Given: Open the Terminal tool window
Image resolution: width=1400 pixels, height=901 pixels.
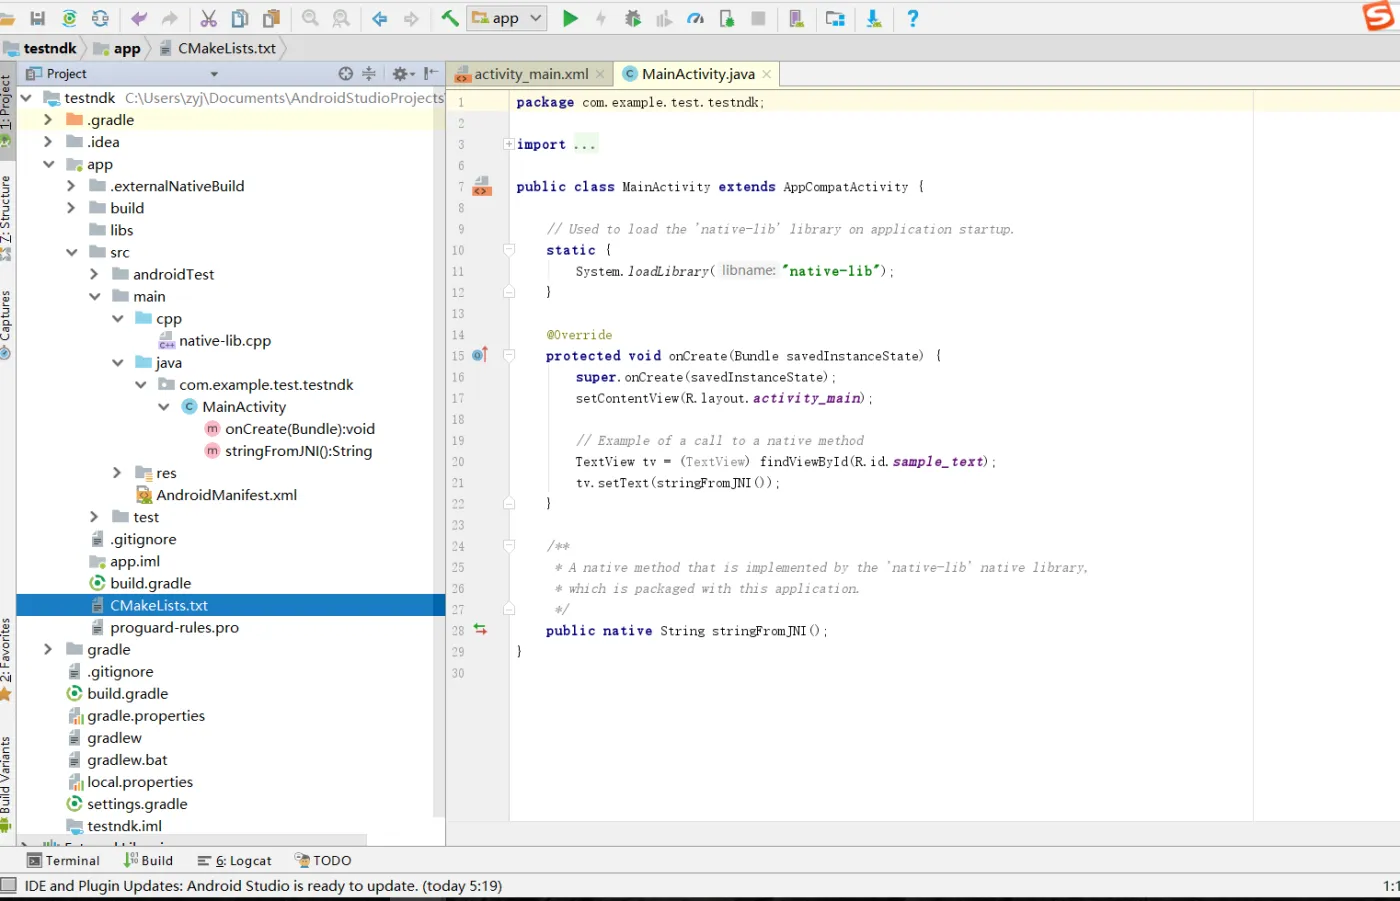Looking at the screenshot, I should click(64, 860).
